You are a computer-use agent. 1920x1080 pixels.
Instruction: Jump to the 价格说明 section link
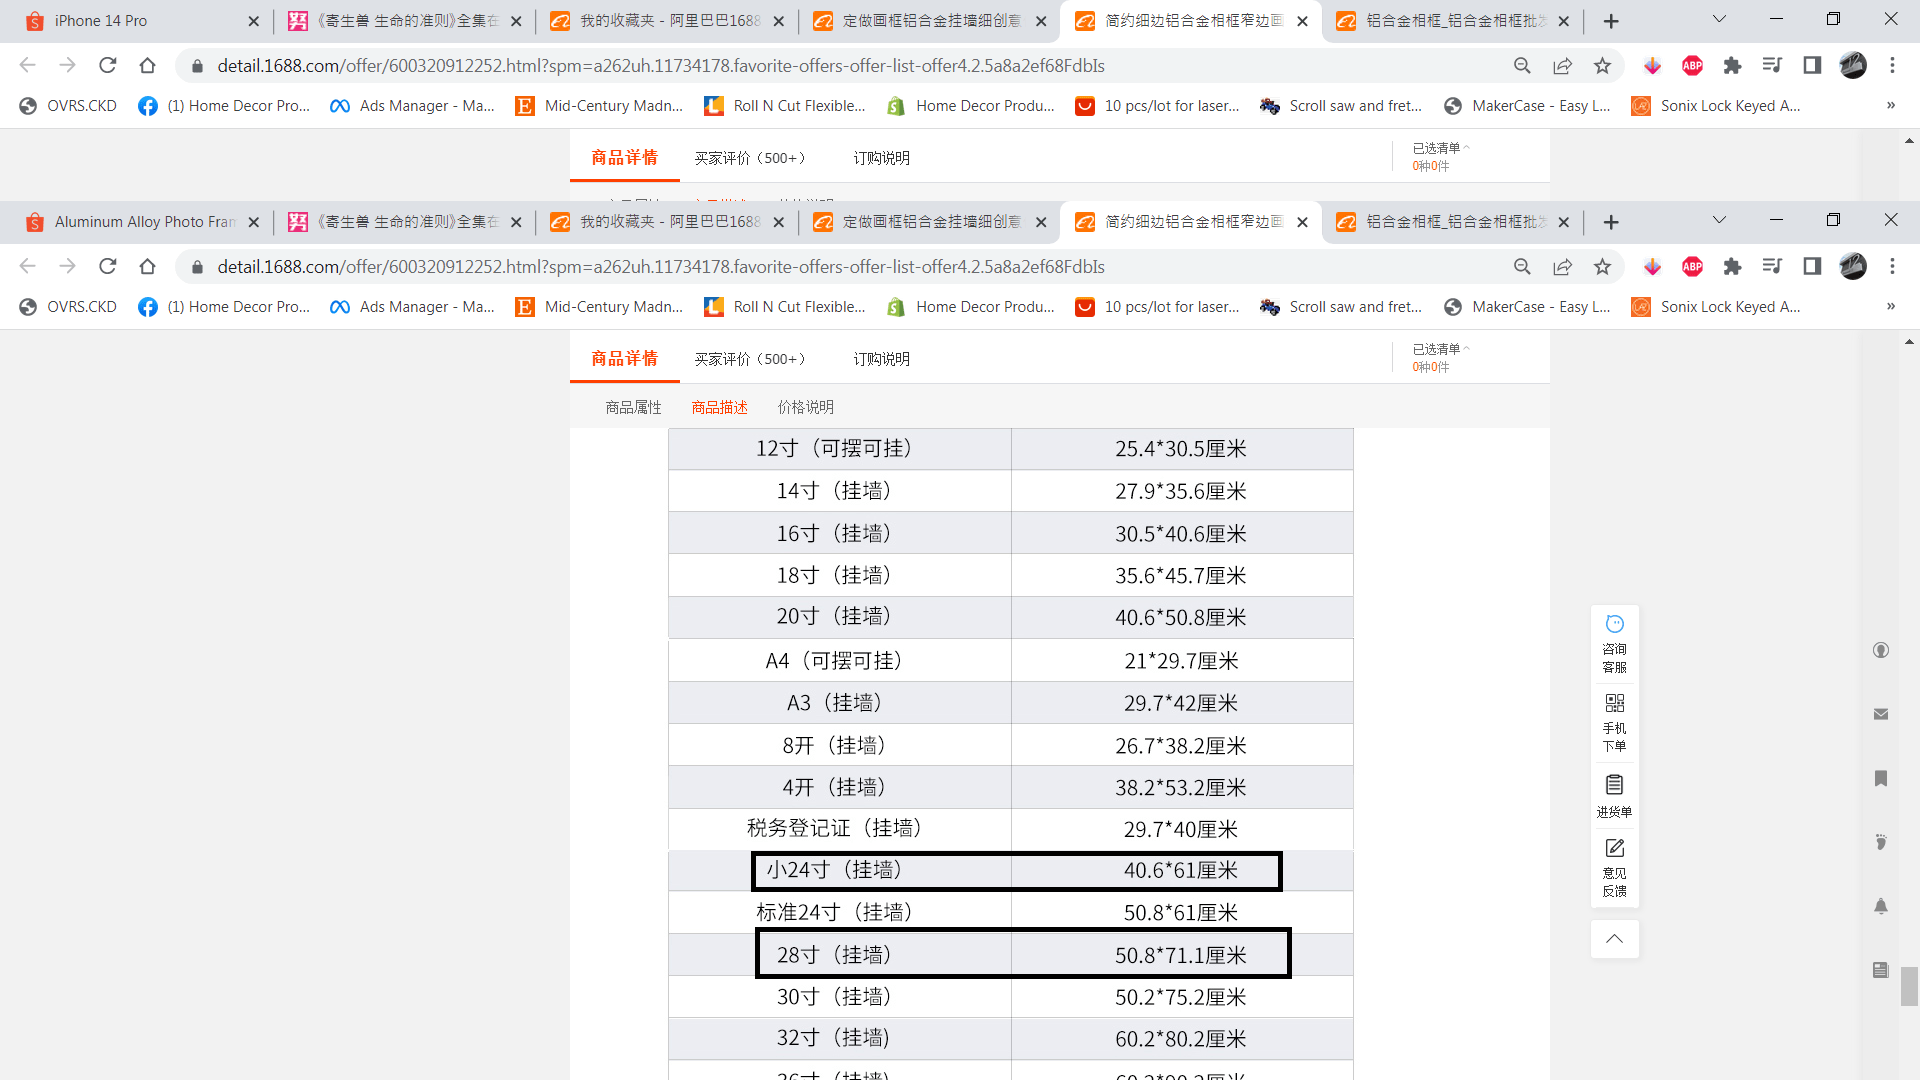point(805,407)
